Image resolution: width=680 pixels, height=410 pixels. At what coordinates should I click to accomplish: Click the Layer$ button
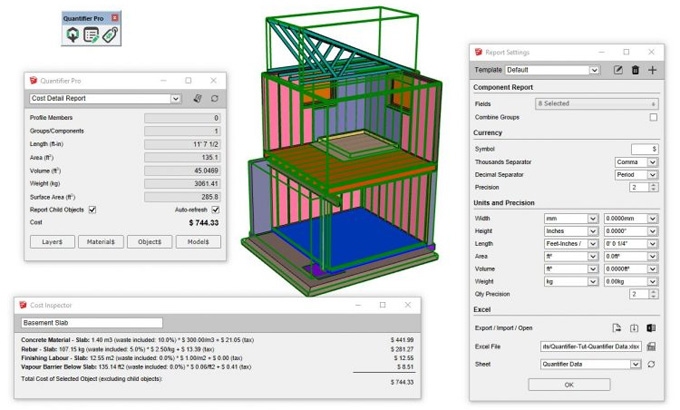point(52,242)
